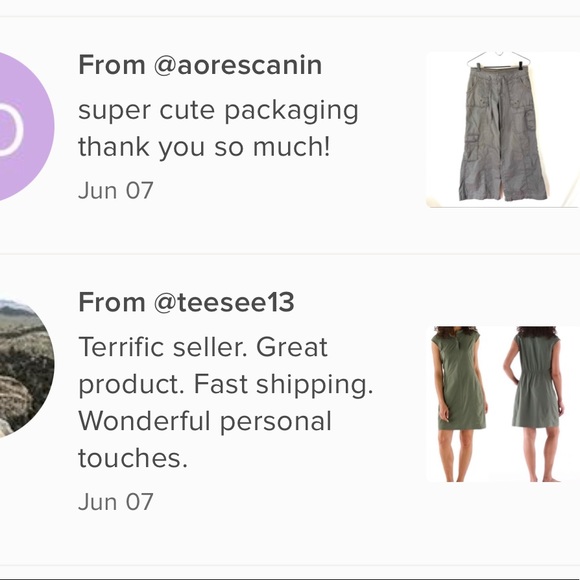580x580 pixels.
Task: Click the 'Wonderful personal' comment line
Action: (205, 421)
